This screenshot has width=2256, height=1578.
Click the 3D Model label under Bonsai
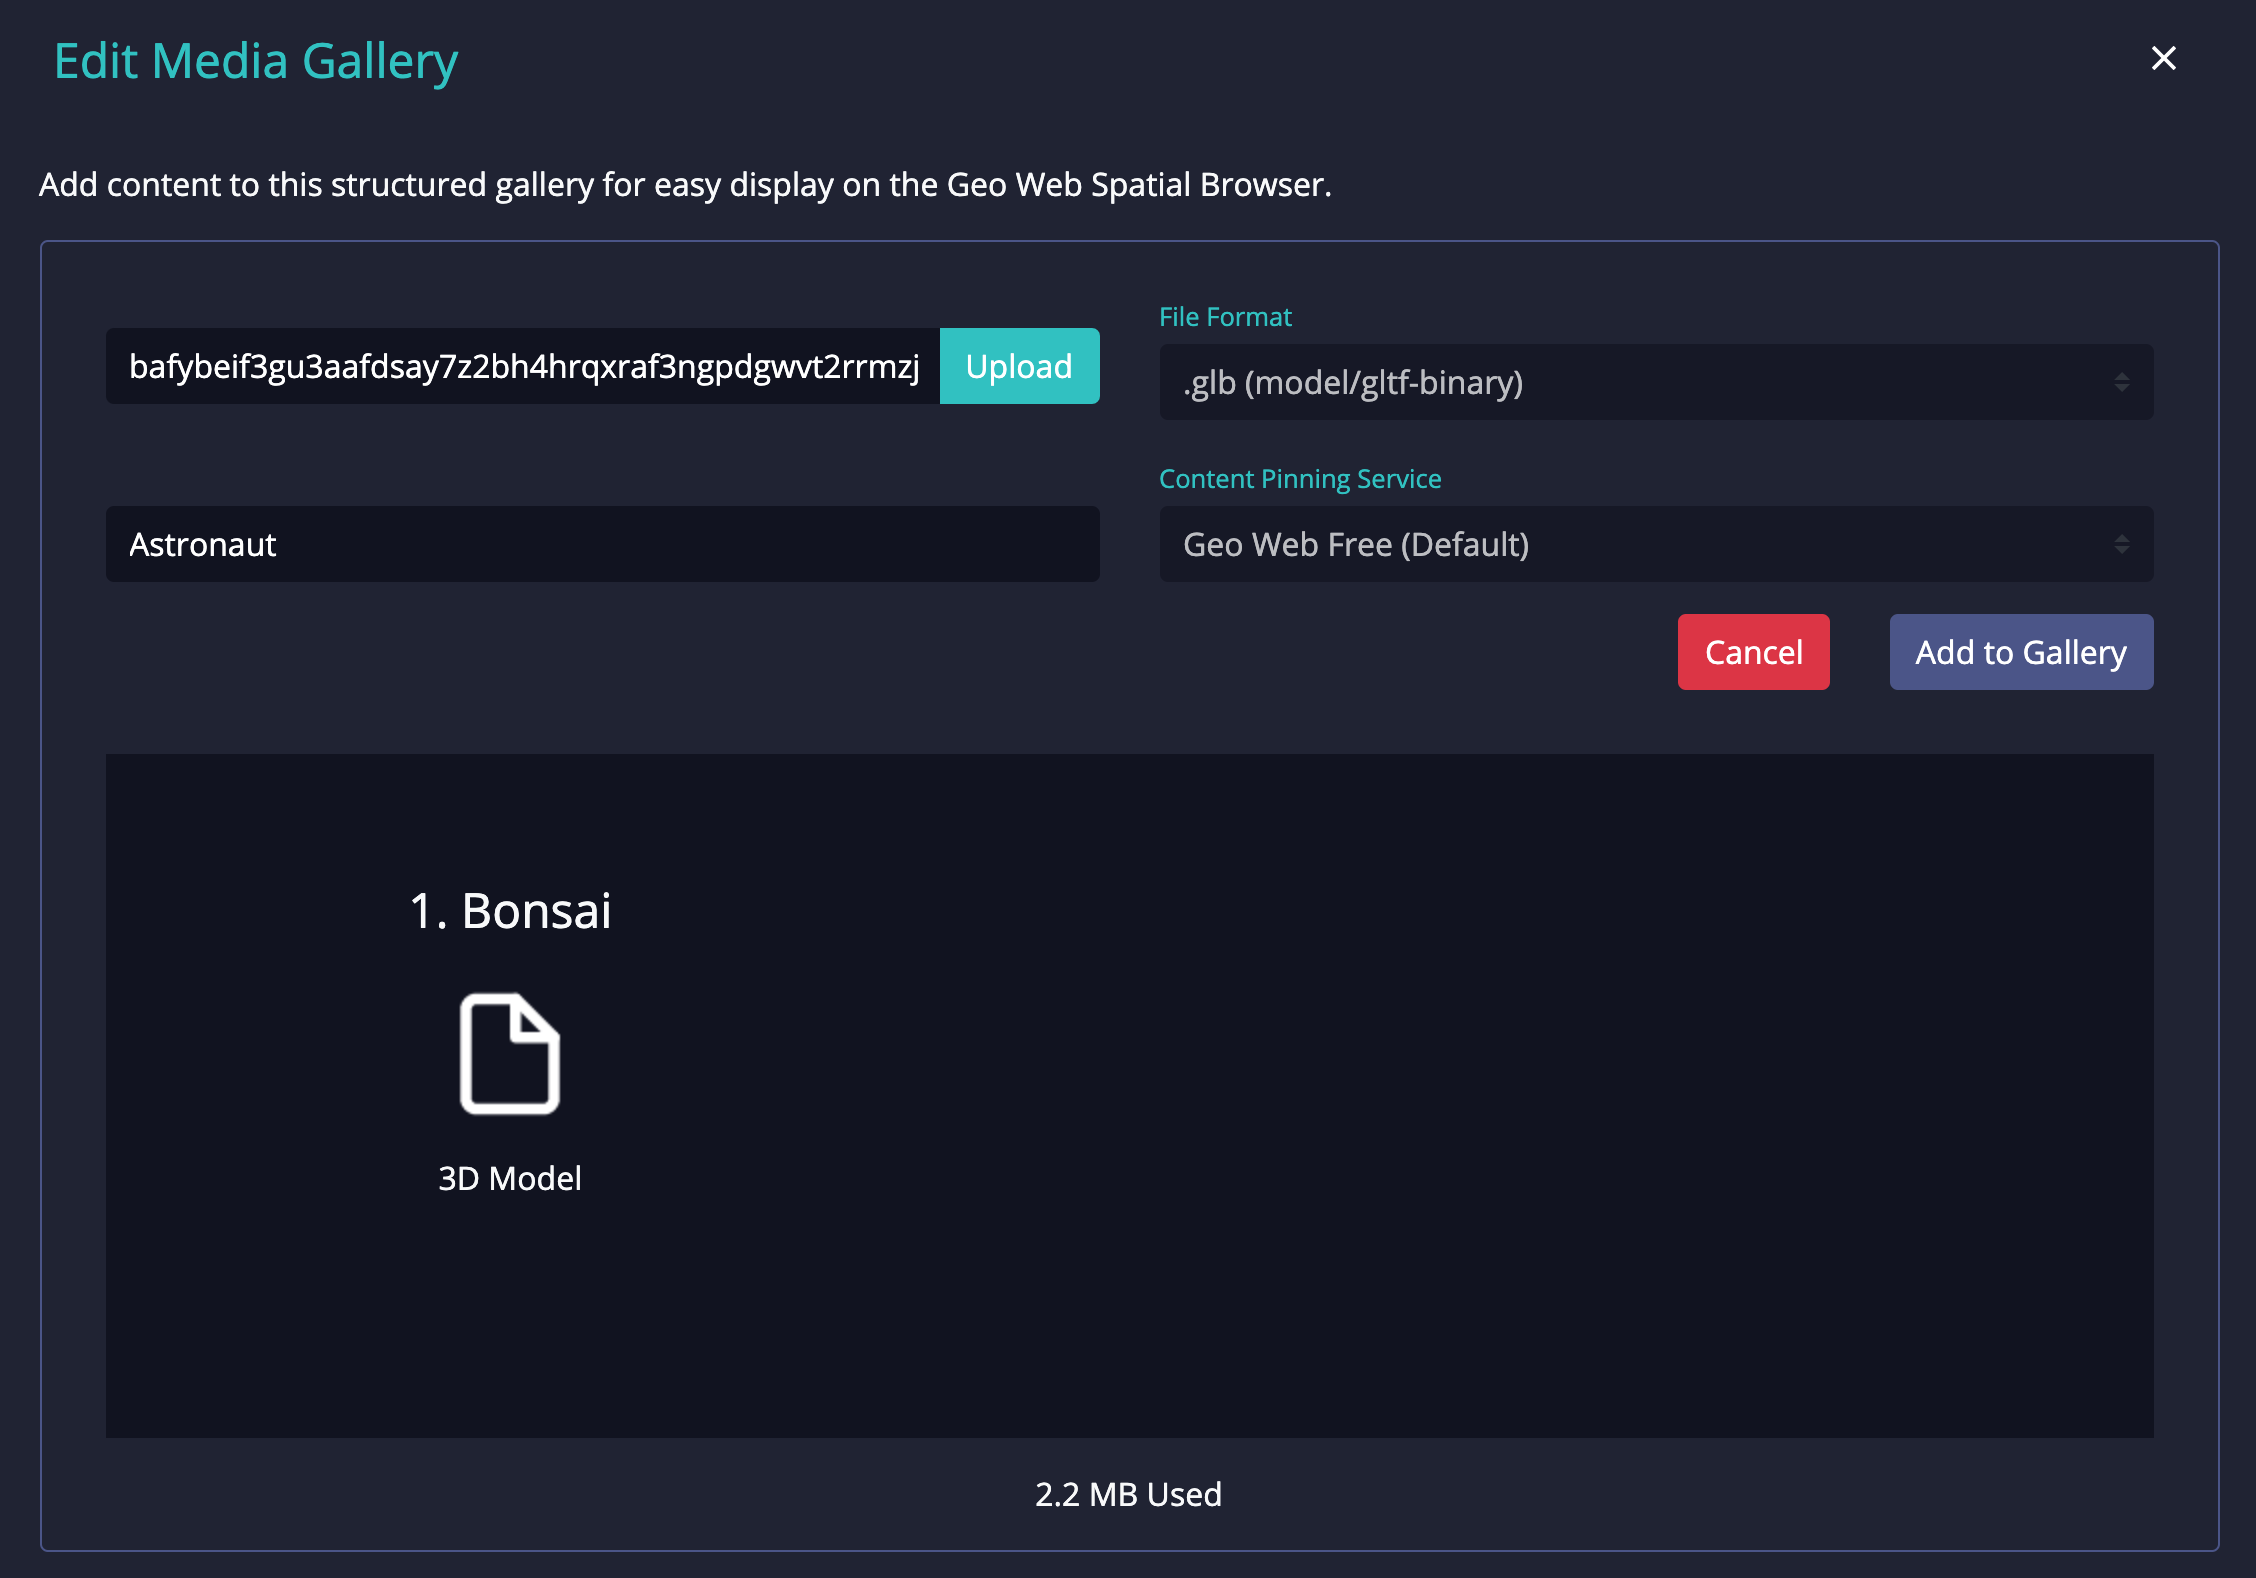[510, 1178]
